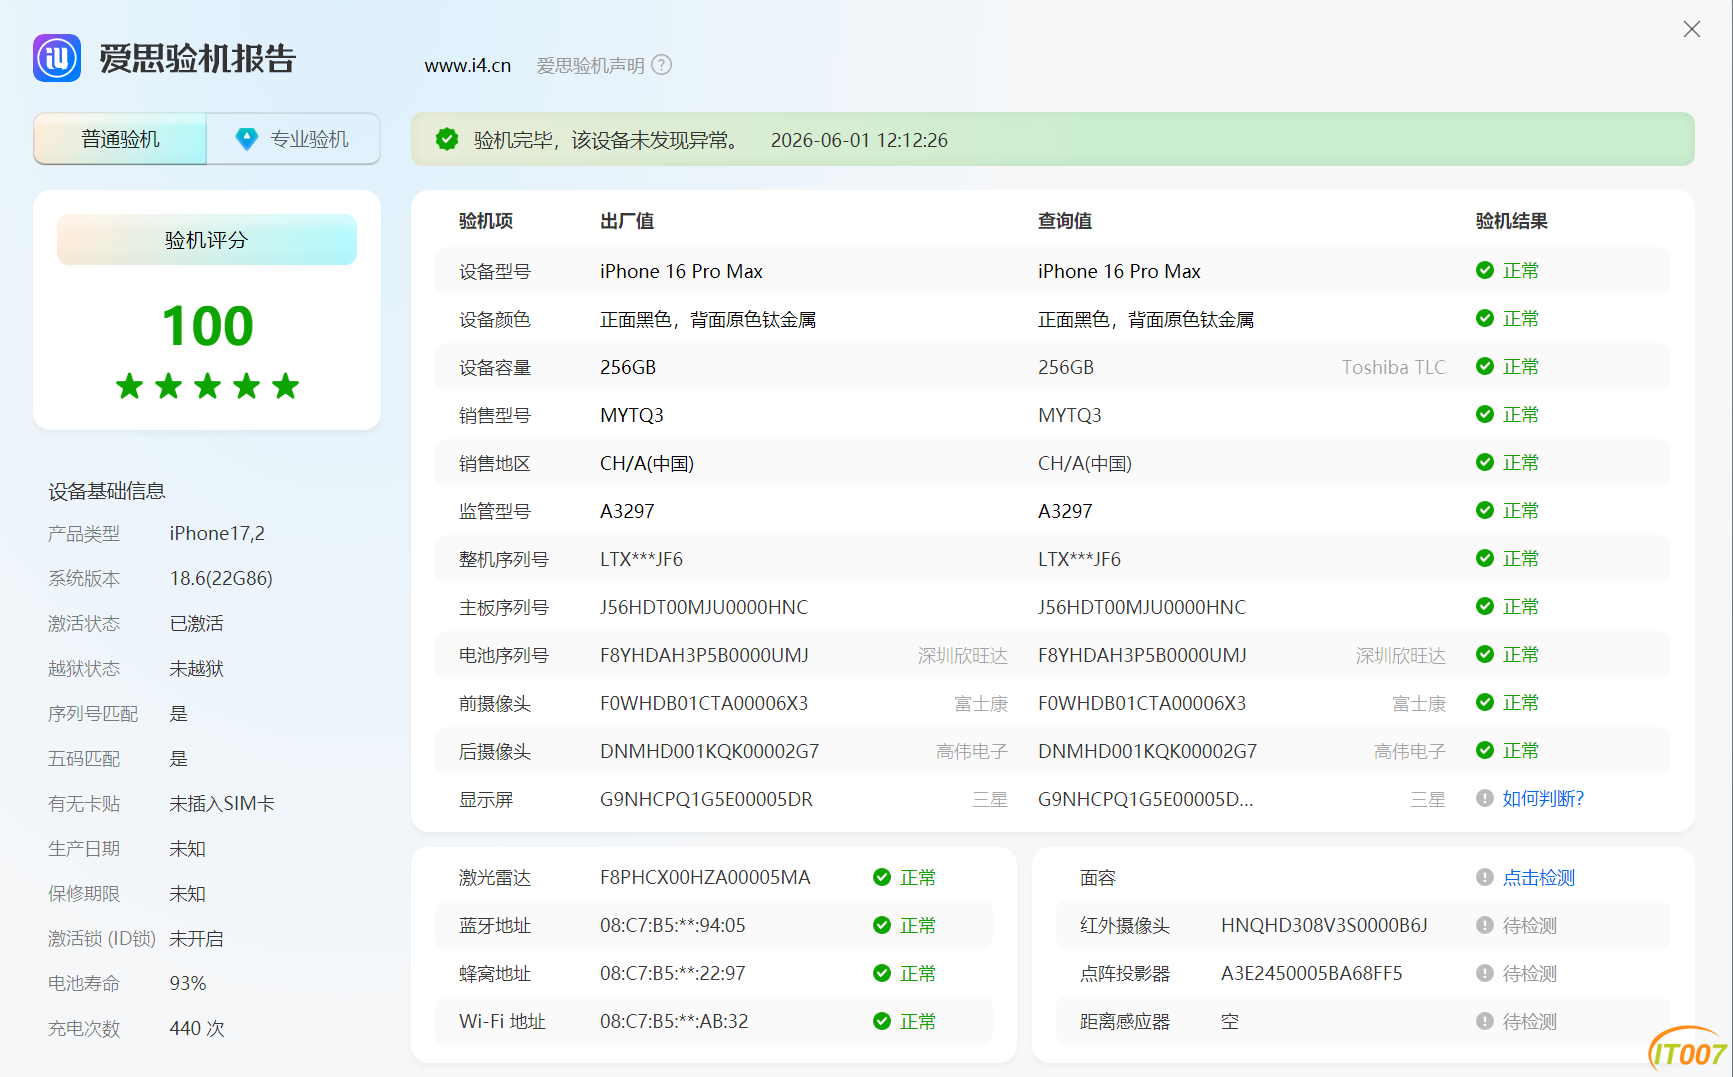This screenshot has height=1077, width=1733.
Task: Click the 验机结果 column header
Action: click(1512, 221)
